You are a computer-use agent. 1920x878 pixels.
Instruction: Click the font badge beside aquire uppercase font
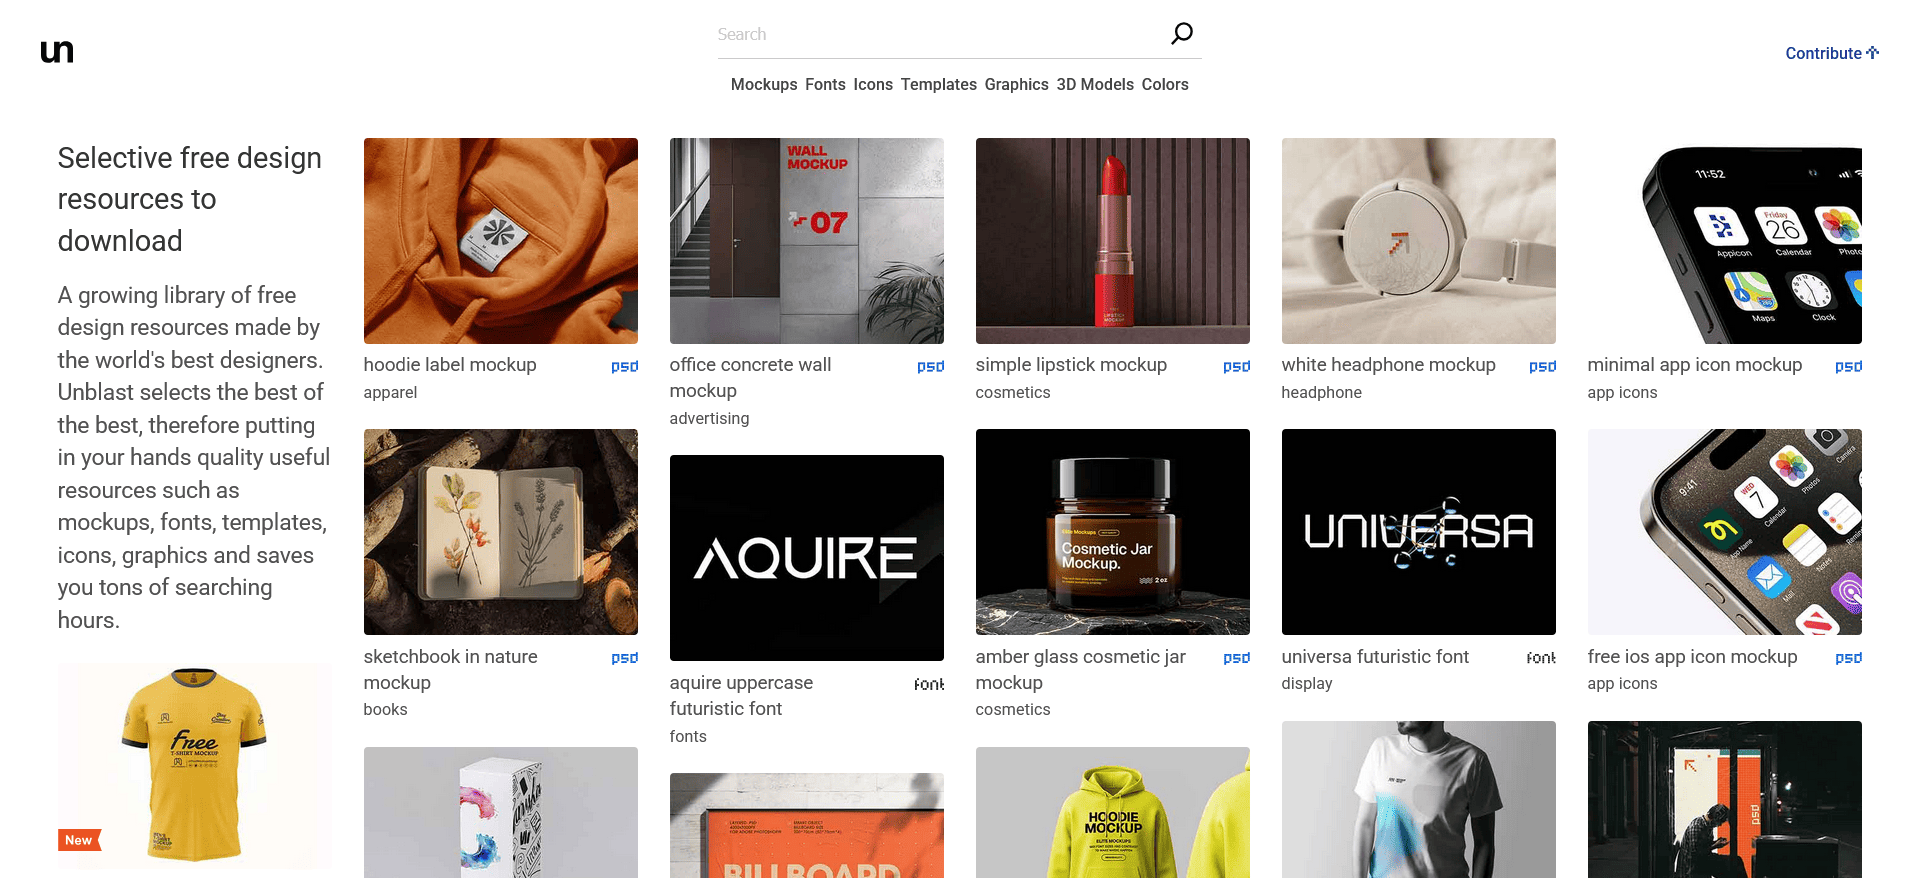point(928,684)
